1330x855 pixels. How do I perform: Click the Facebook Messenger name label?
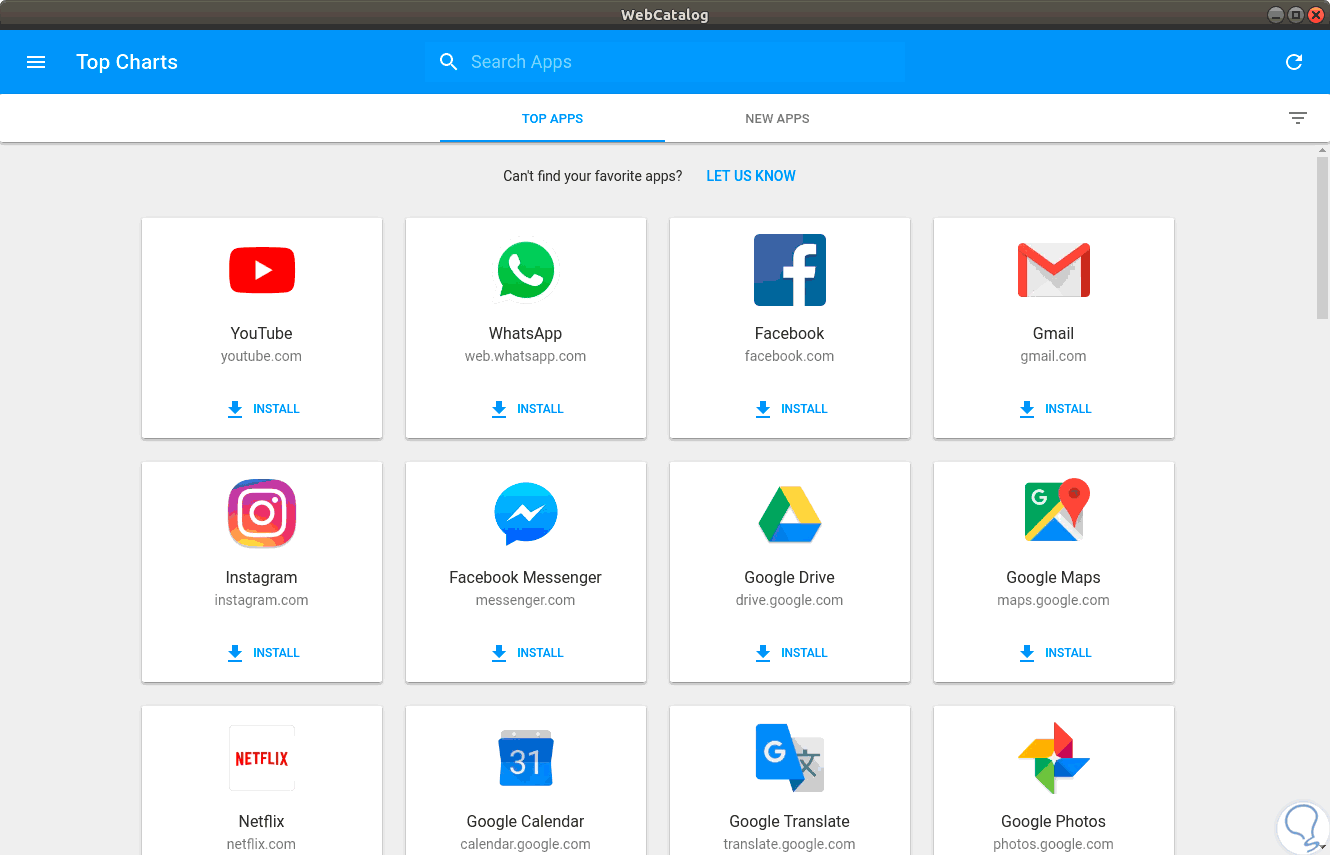pos(526,577)
